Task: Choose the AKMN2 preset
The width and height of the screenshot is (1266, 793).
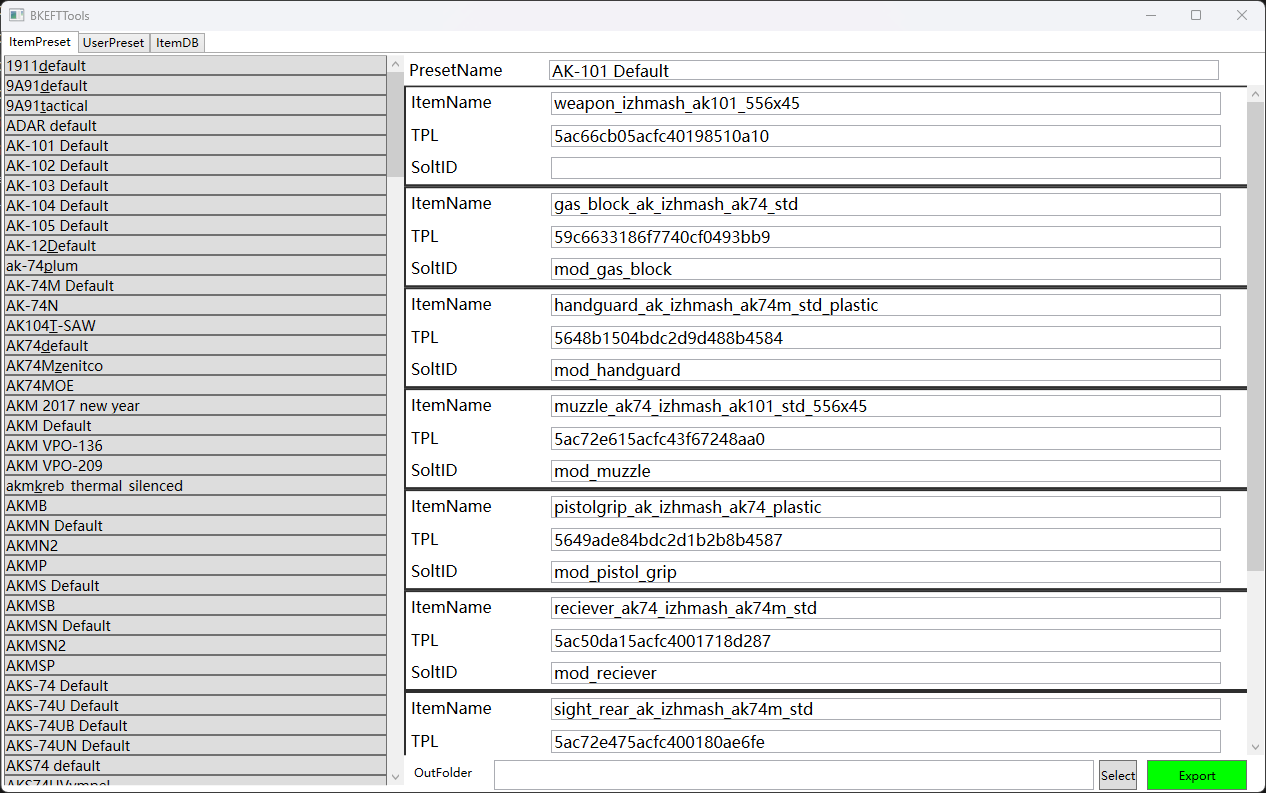Action: (195, 546)
